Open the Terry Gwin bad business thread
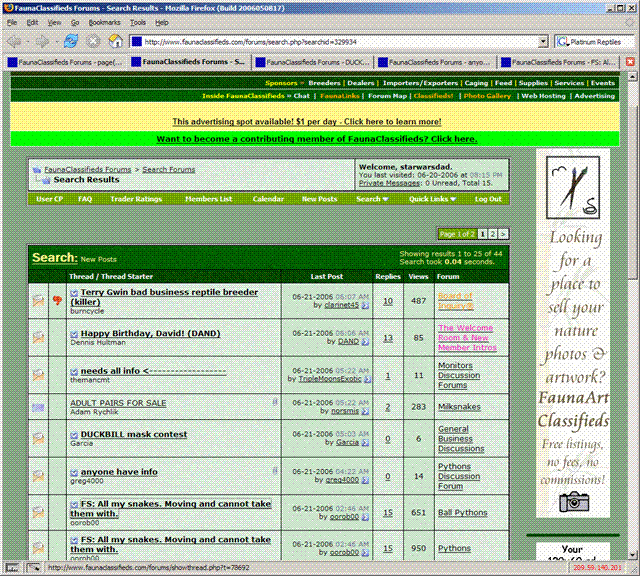 (165, 297)
